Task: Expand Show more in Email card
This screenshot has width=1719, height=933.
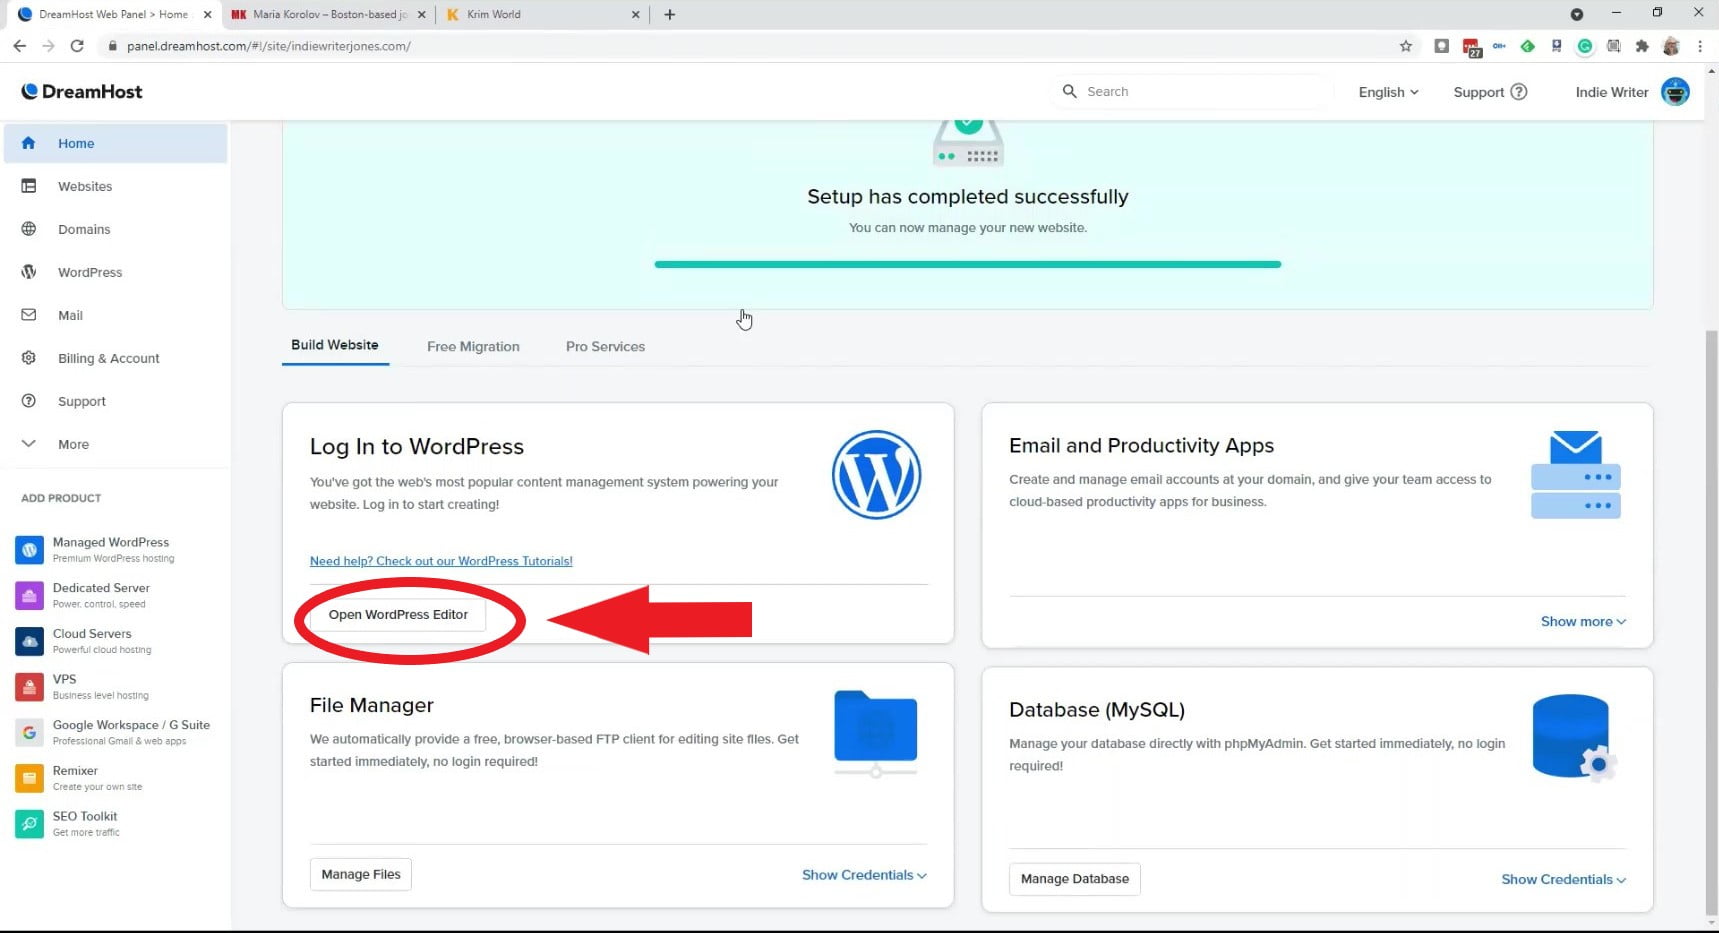Action: (1583, 621)
